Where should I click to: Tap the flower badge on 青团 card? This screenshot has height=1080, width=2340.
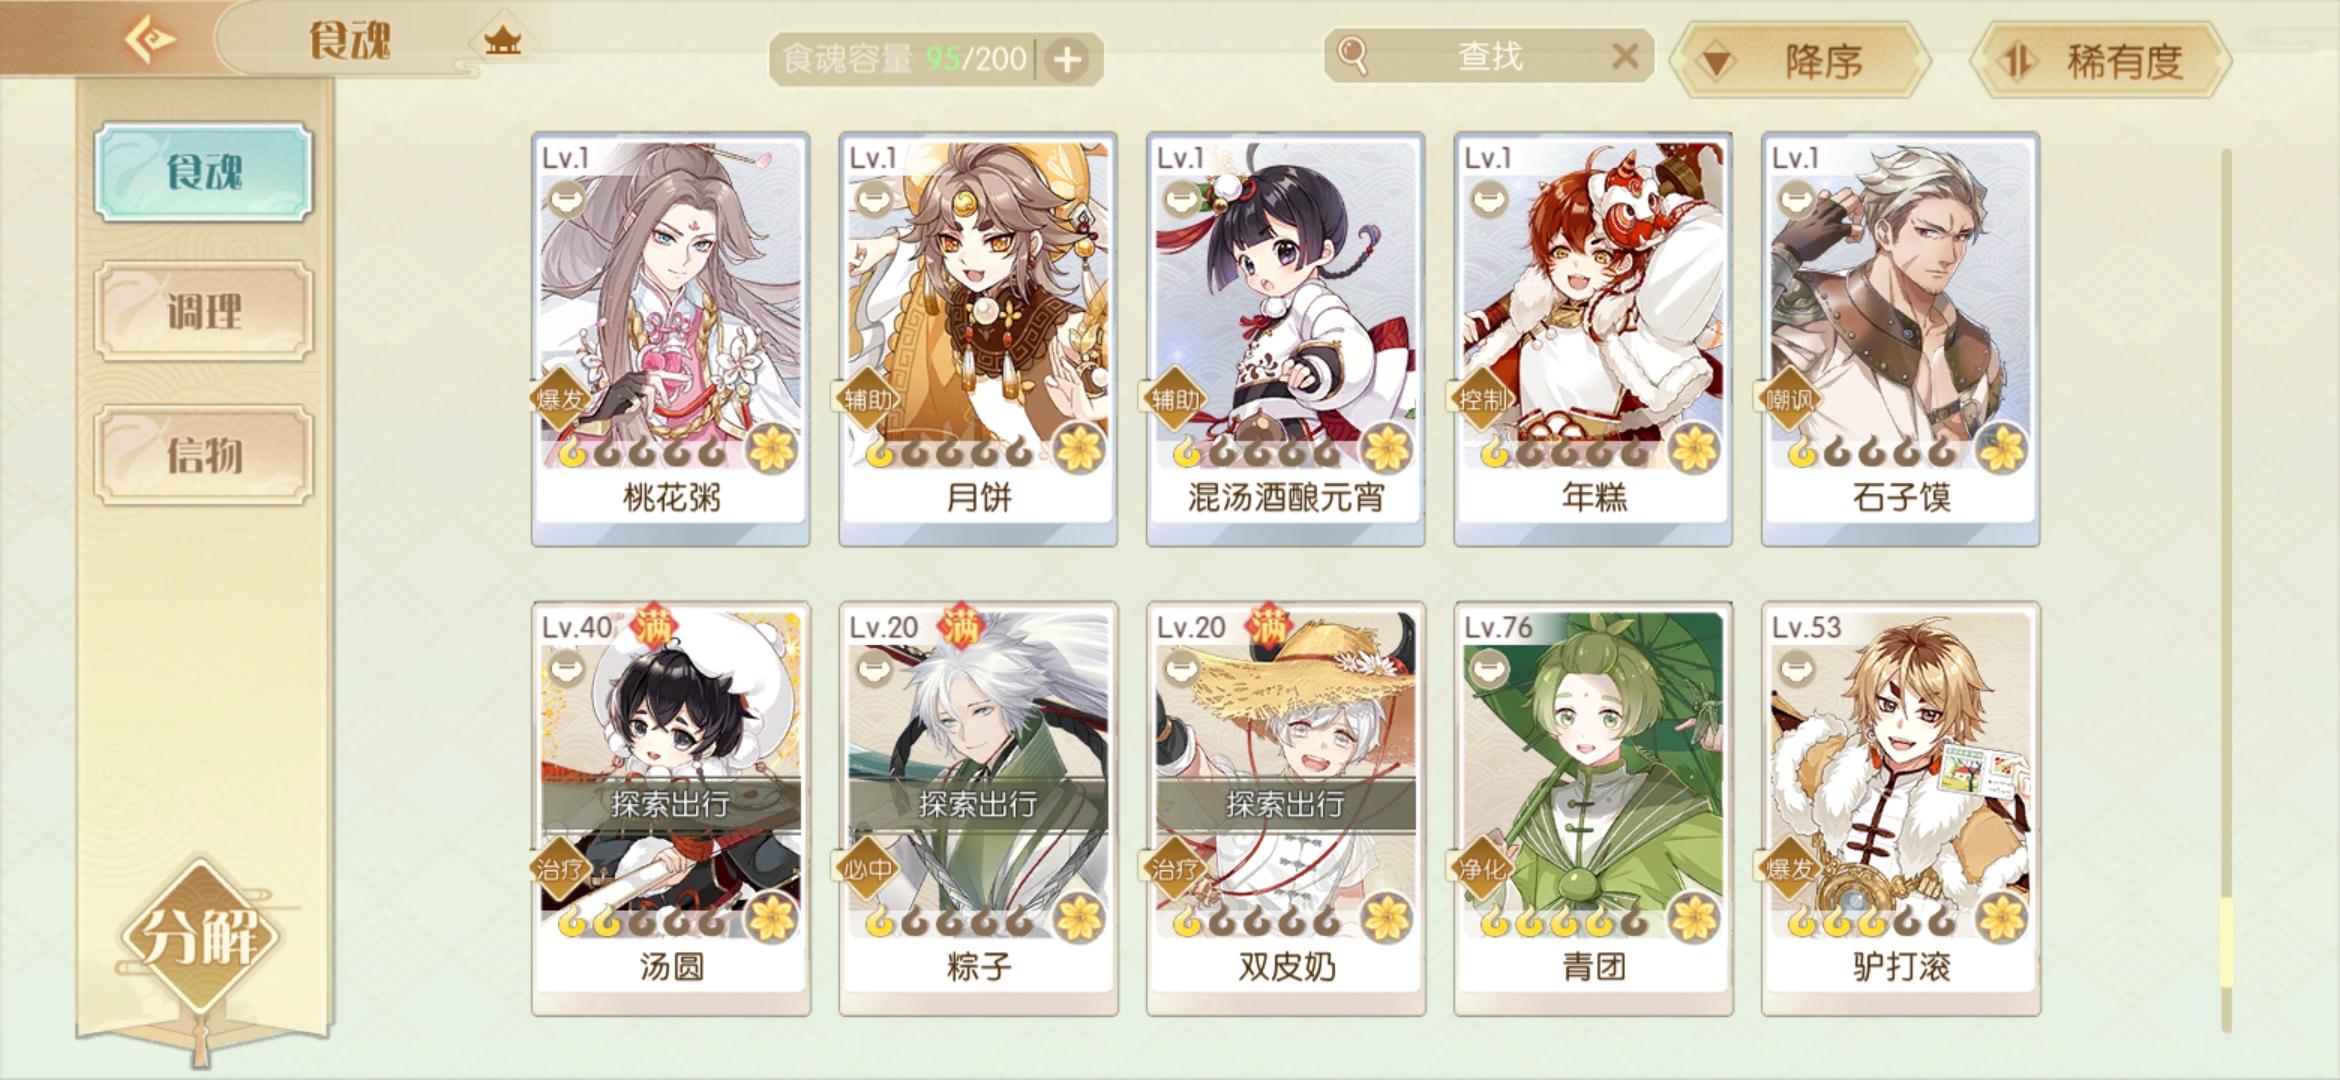point(1695,917)
